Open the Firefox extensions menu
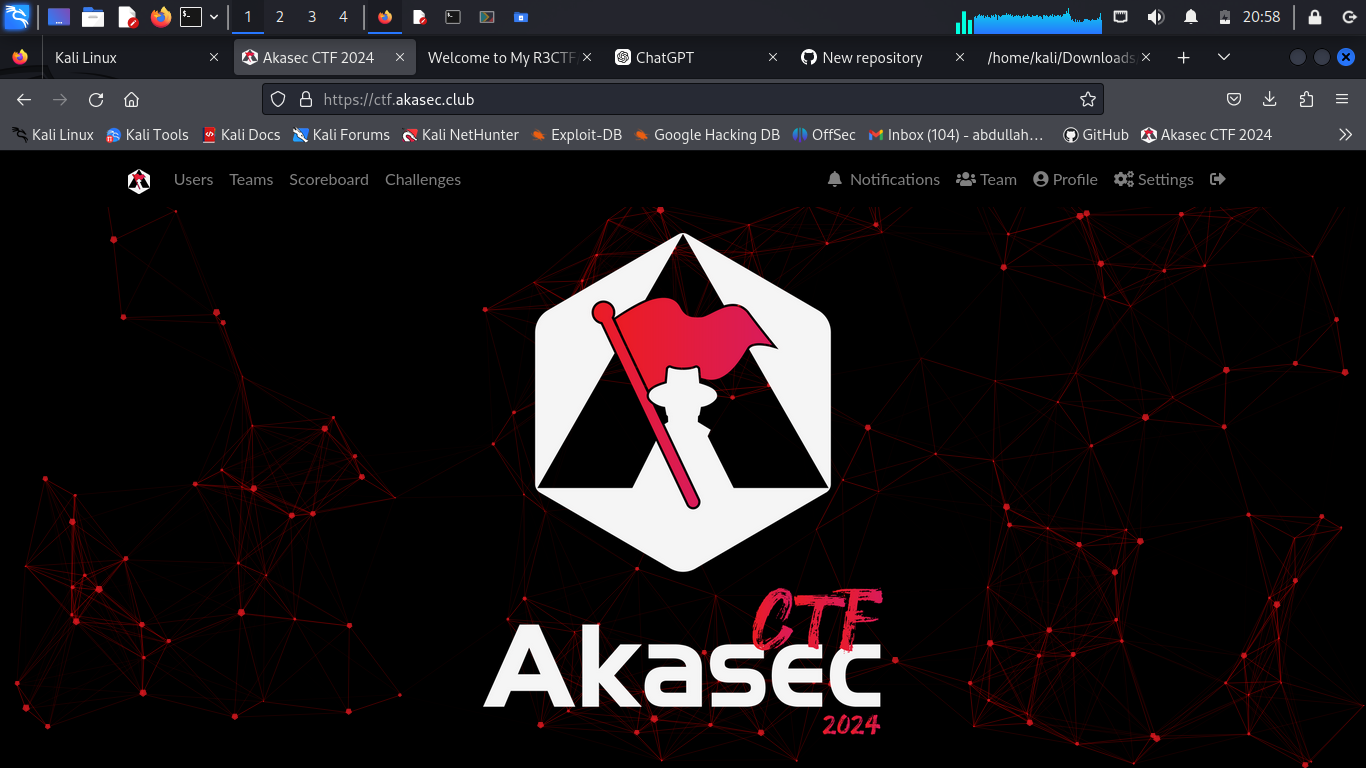 [x=1306, y=99]
